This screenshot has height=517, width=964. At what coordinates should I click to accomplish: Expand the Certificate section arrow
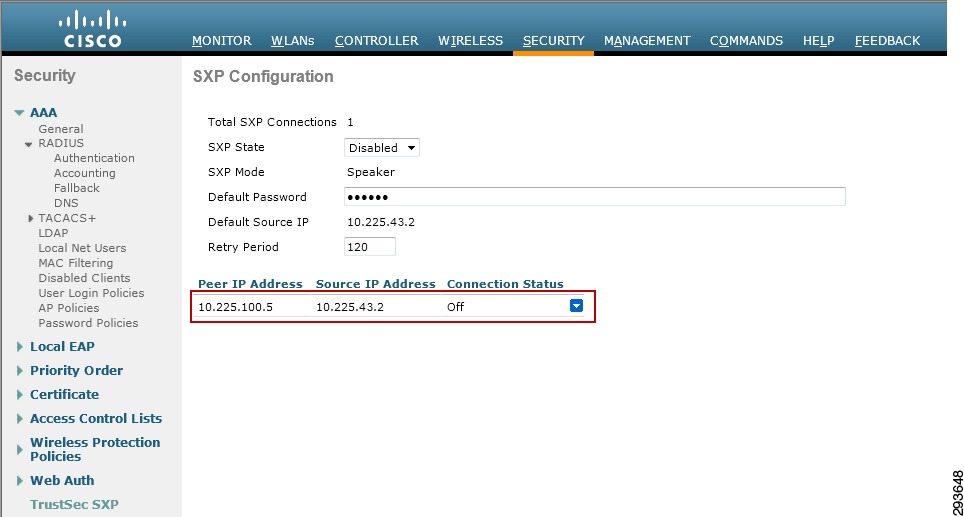[x=20, y=395]
